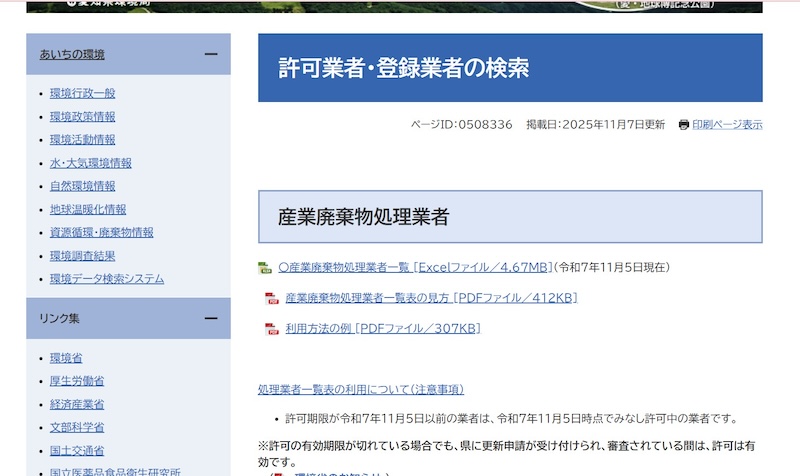
Task: Collapse the リンク集 section with minus icon
Action: click(x=211, y=318)
